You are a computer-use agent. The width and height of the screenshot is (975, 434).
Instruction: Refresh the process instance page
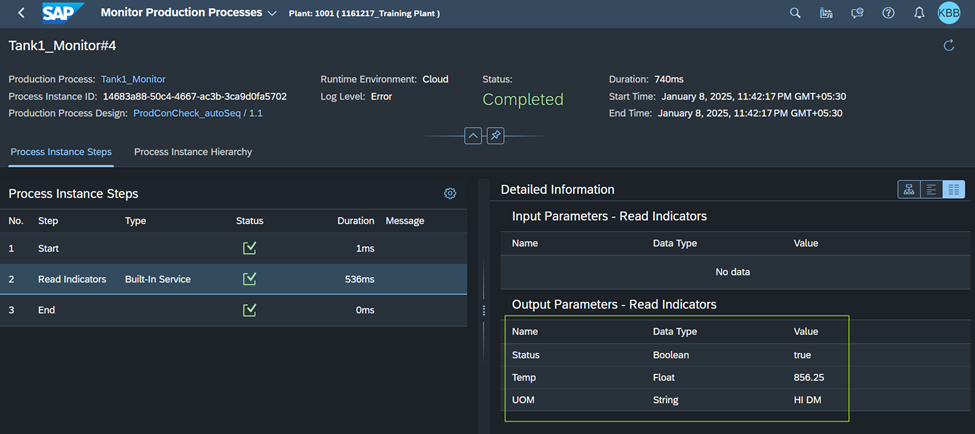pyautogui.click(x=948, y=45)
